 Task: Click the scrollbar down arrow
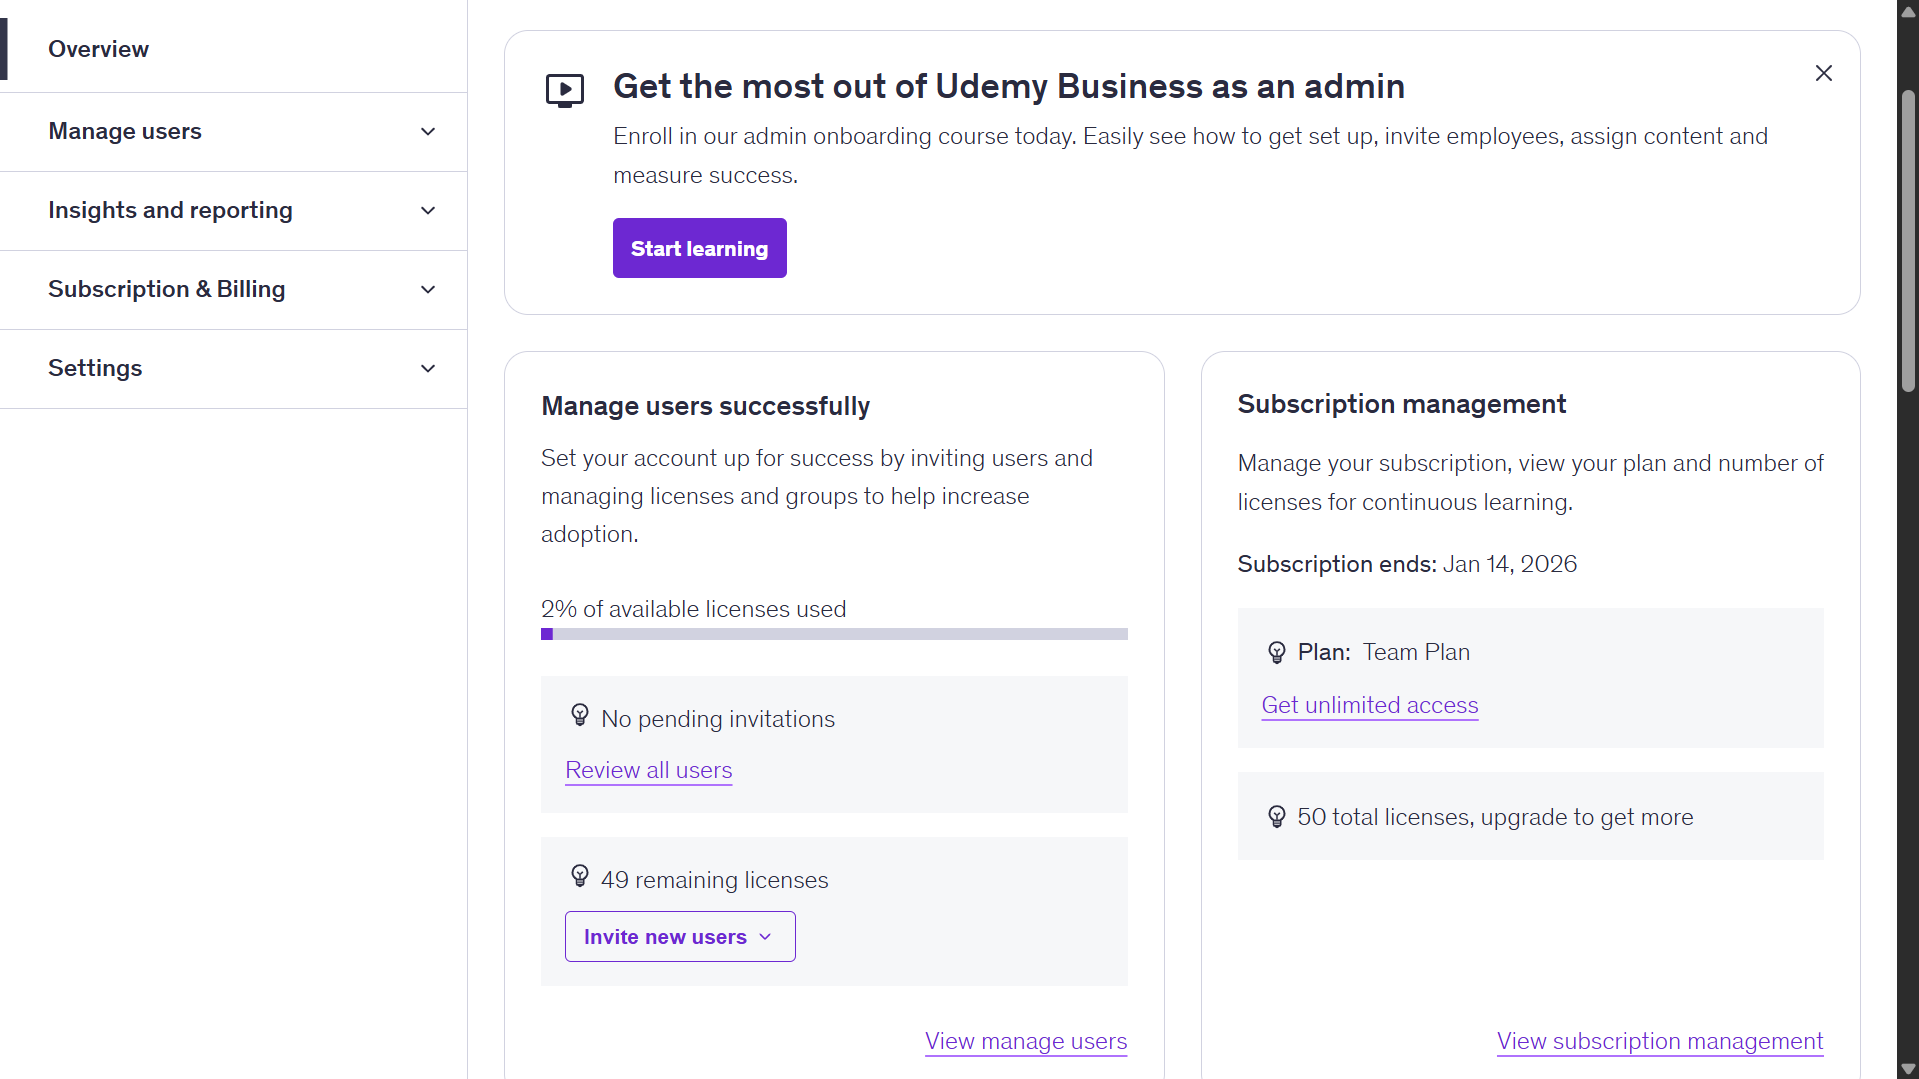1907,1069
